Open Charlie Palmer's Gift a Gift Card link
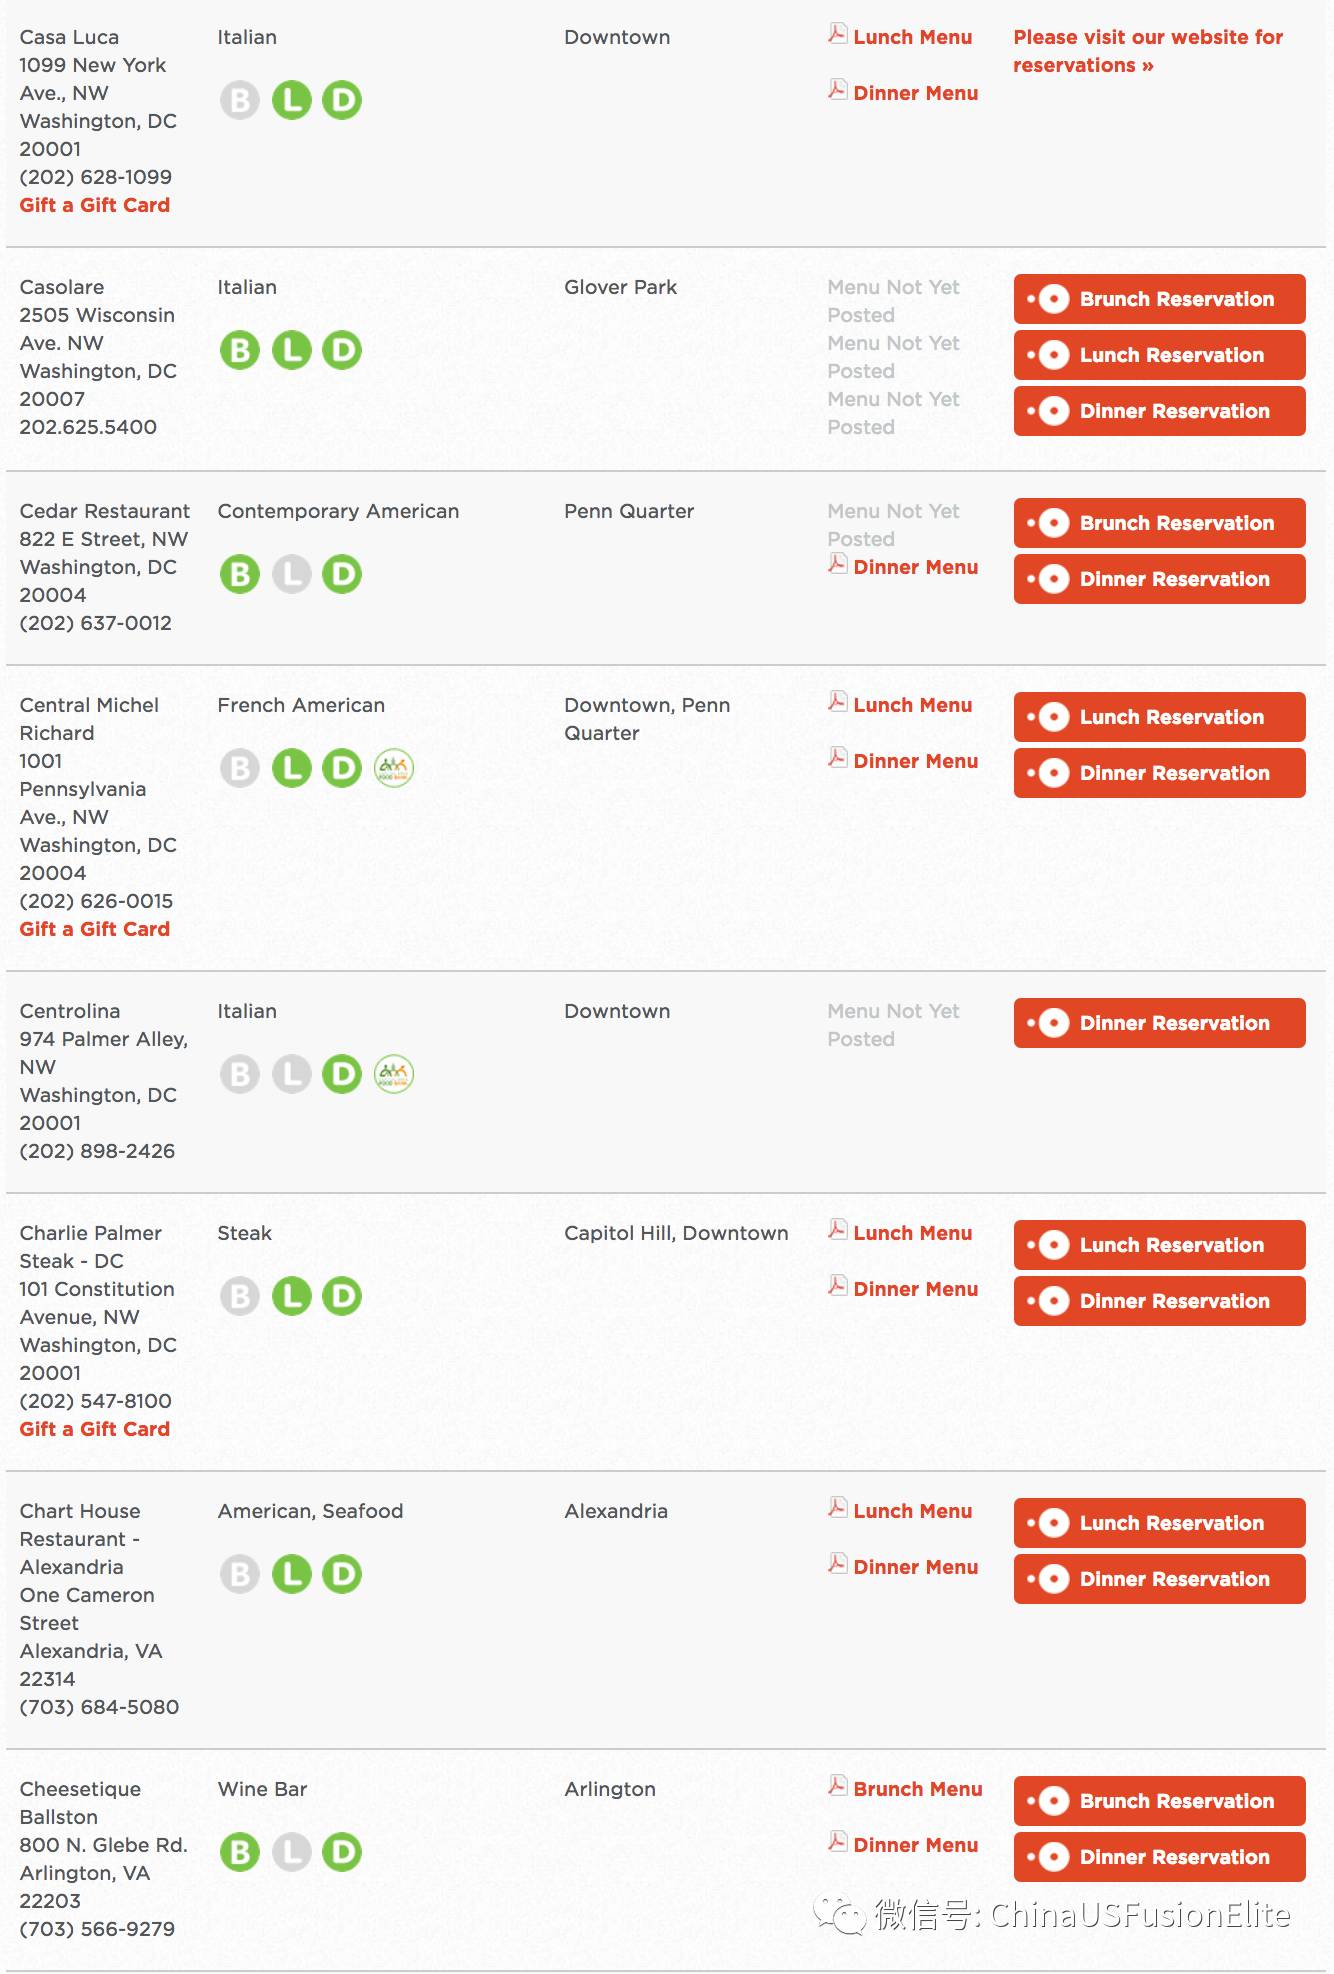Screen dimensions: 1334x1974 pyautogui.click(x=95, y=1429)
